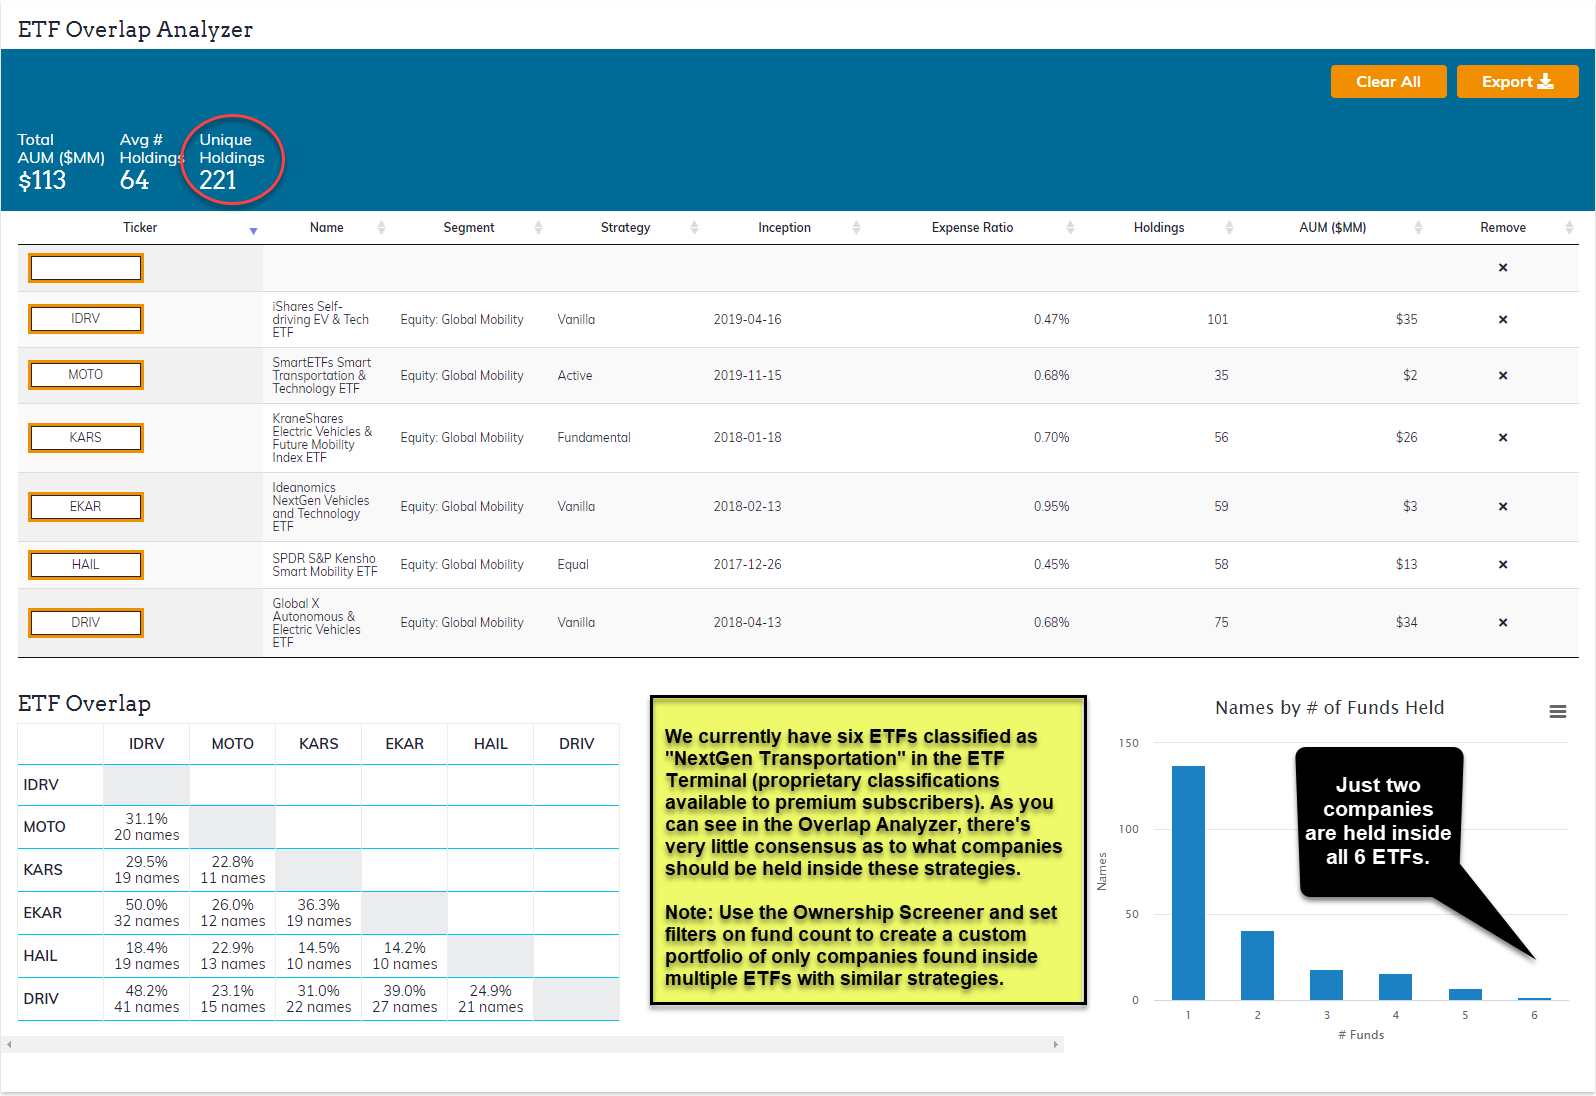Screen dimensions: 1596x1096
Task: Click the Avg # Holdings value 64
Action: click(134, 181)
